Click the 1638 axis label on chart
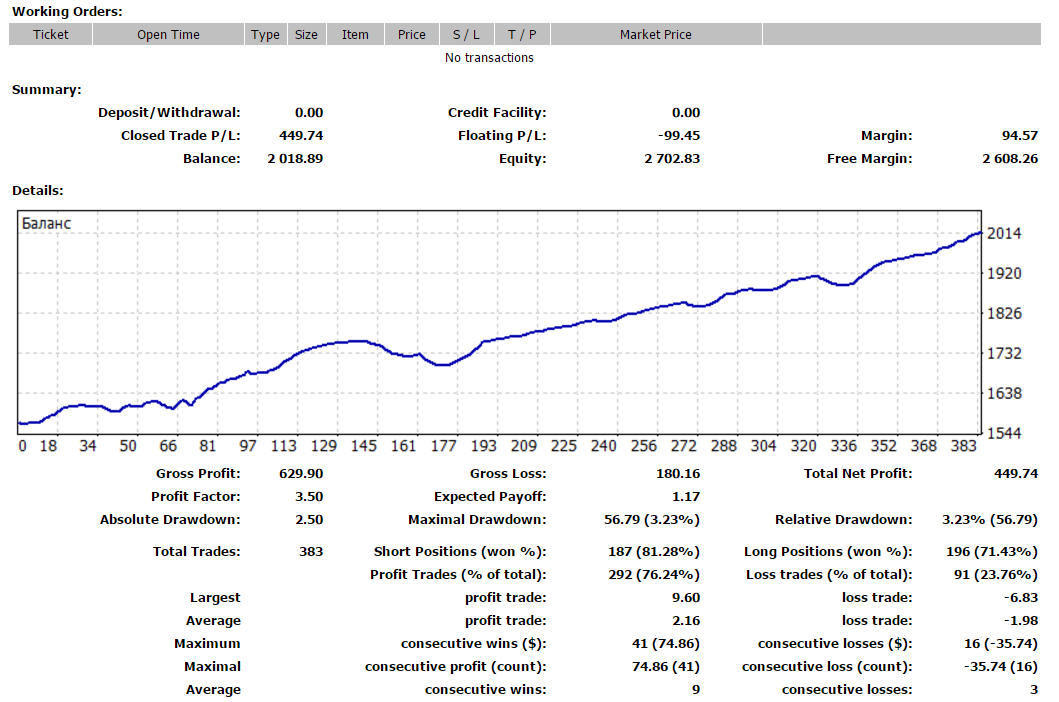This screenshot has height=702, width=1059. pos(1004,393)
